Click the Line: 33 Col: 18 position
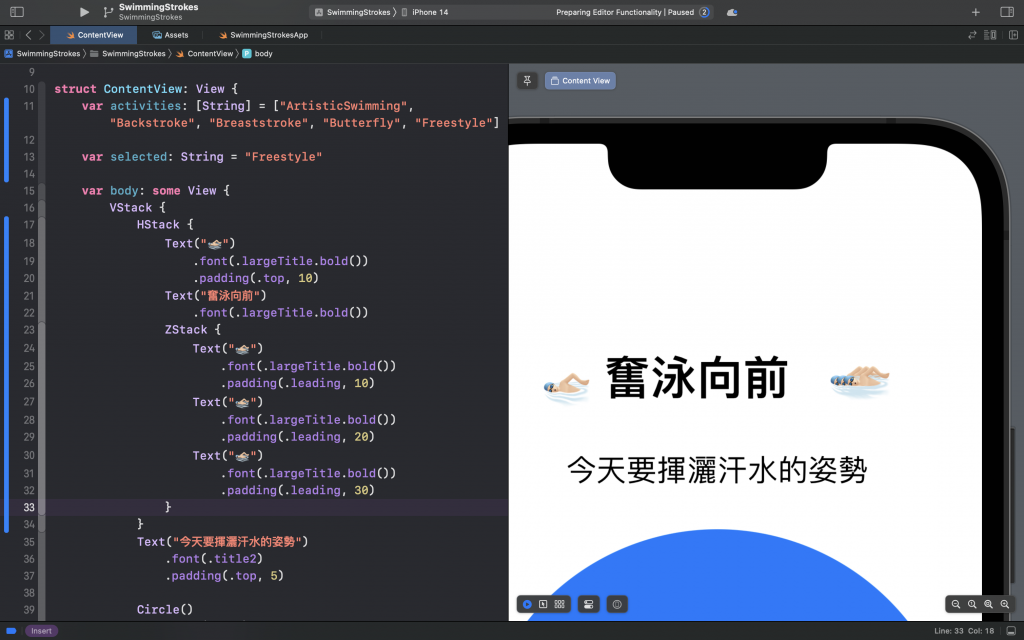 coord(964,631)
